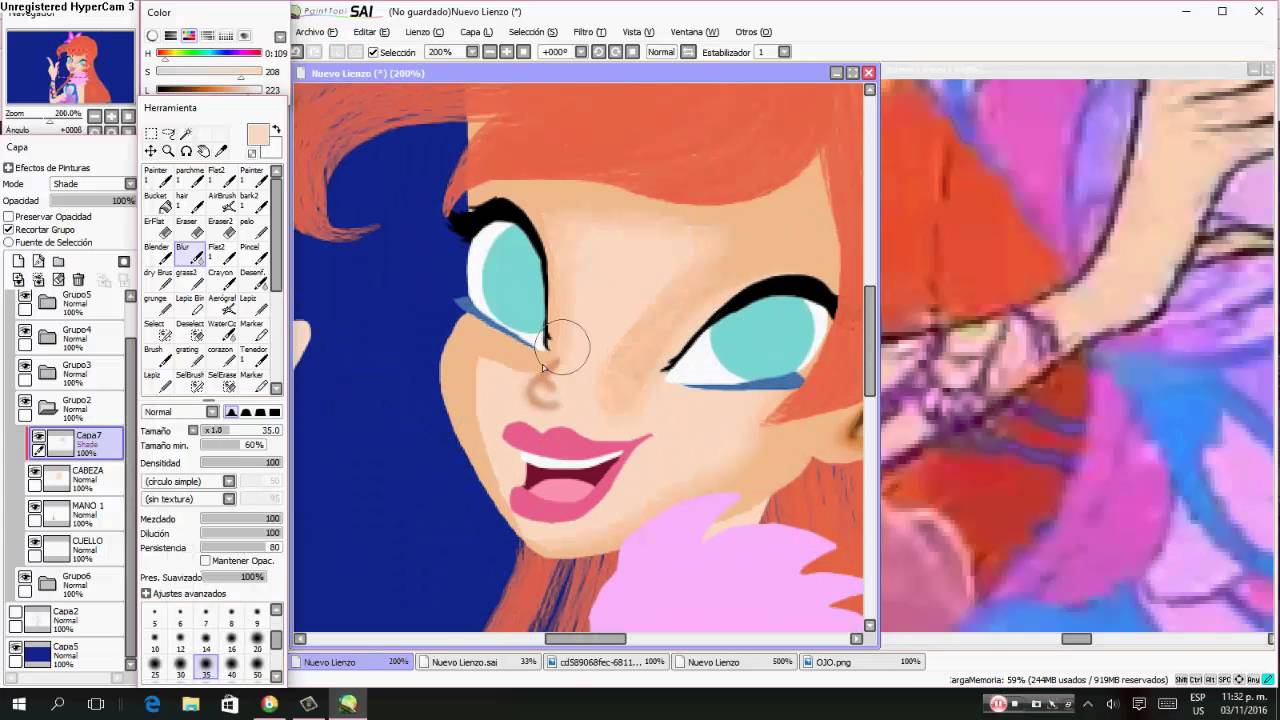
Task: Choose the Blur brush
Action: [x=190, y=253]
